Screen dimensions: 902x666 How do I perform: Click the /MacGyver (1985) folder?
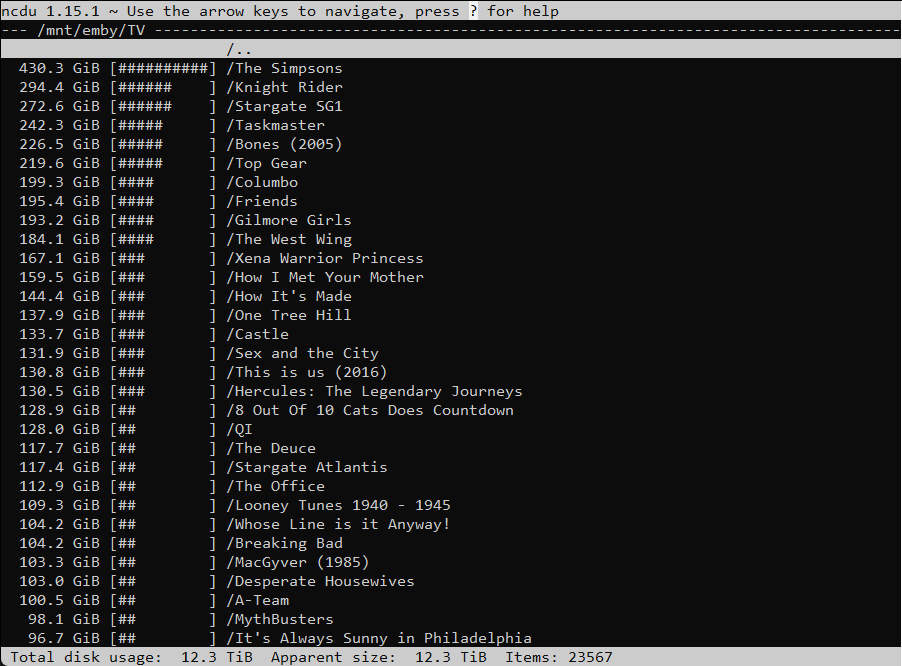click(450, 562)
